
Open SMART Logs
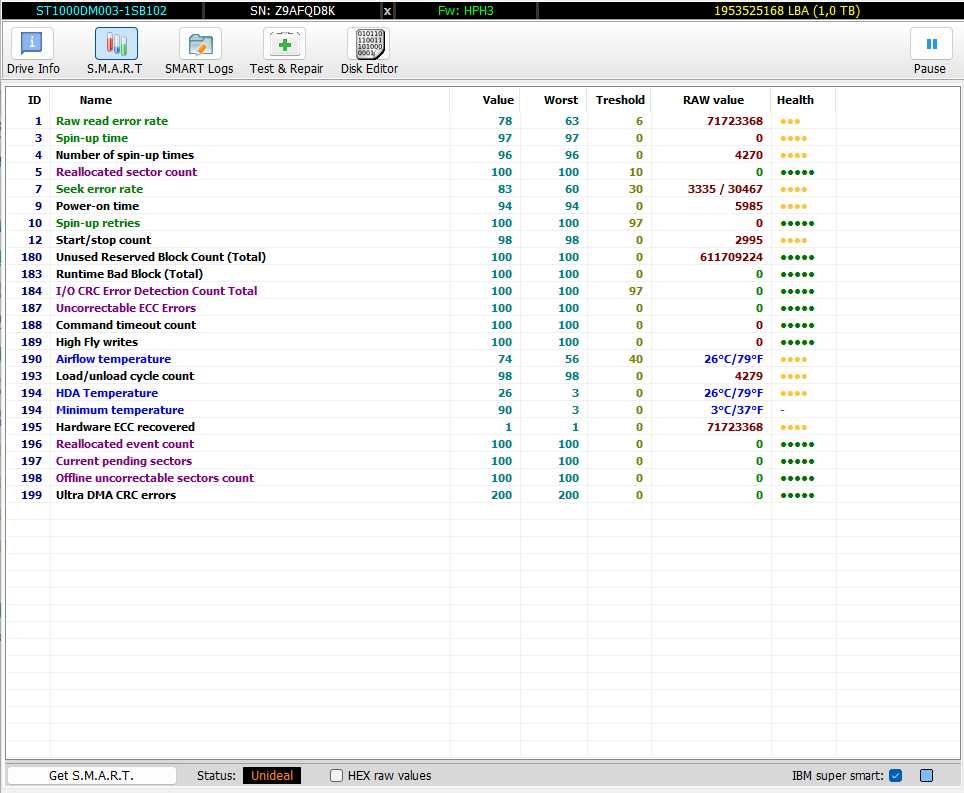[199, 52]
